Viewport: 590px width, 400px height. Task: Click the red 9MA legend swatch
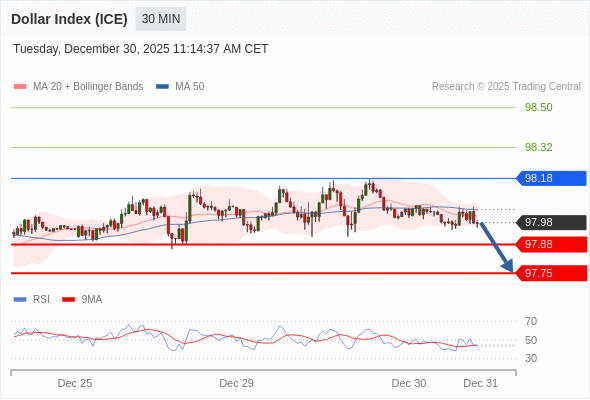click(68, 300)
